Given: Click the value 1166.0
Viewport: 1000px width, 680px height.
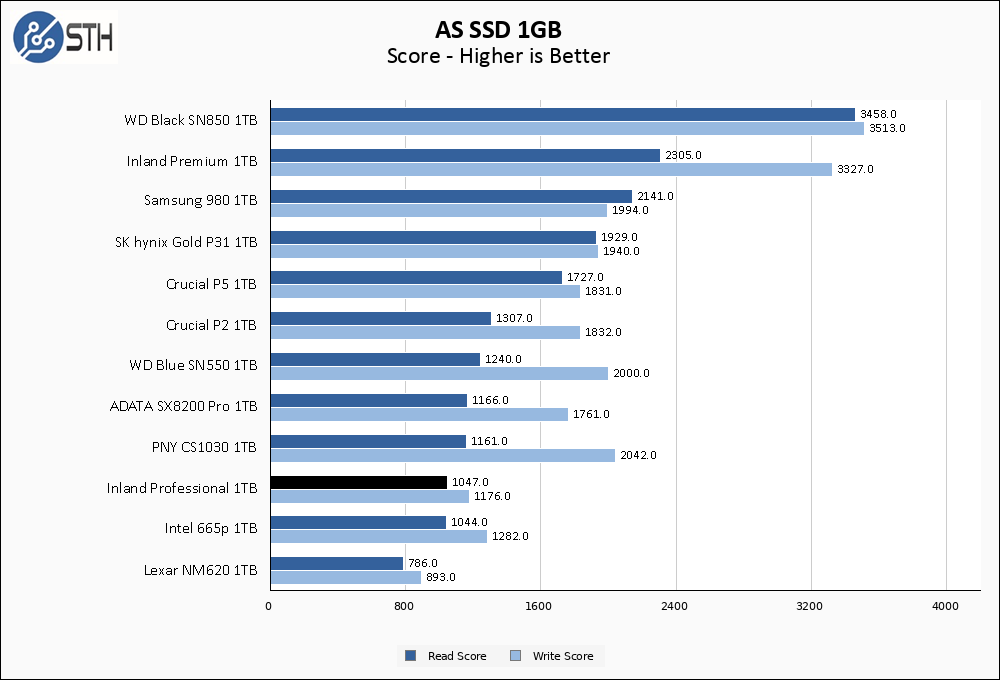Looking at the screenshot, I should (x=490, y=401).
